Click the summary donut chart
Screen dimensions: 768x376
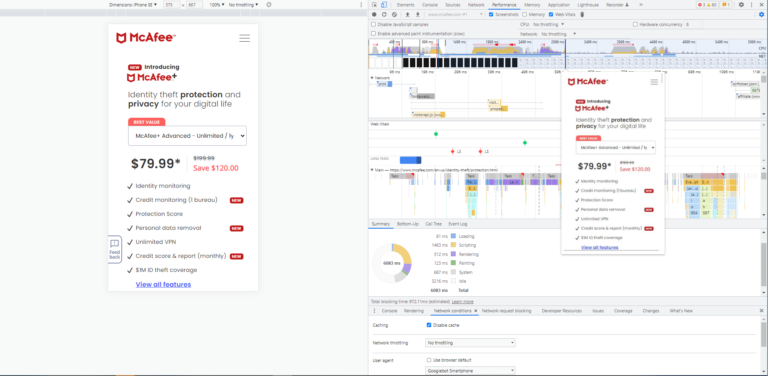[x=392, y=263]
